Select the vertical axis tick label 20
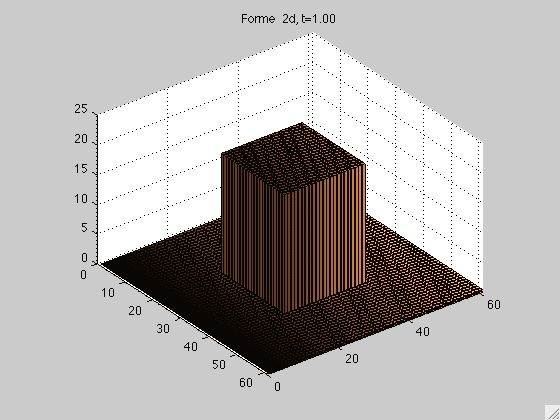Screen dimensions: 560x420 point(81,139)
